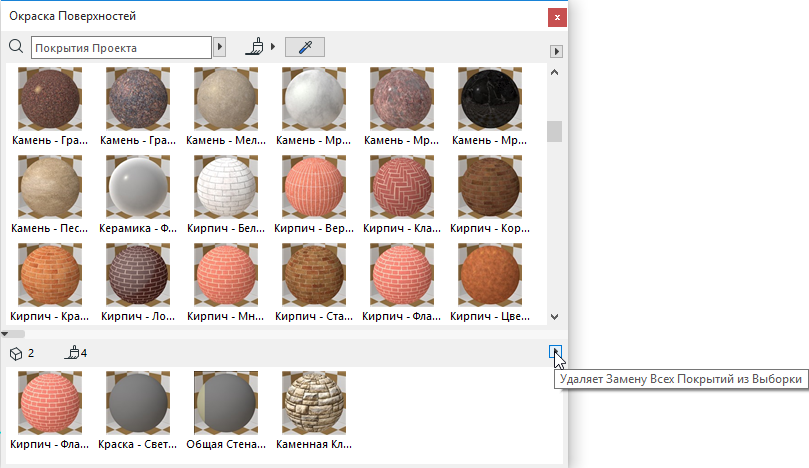The height and width of the screenshot is (468, 809).
Task: Select the paint brush surface tool
Action: [x=256, y=46]
